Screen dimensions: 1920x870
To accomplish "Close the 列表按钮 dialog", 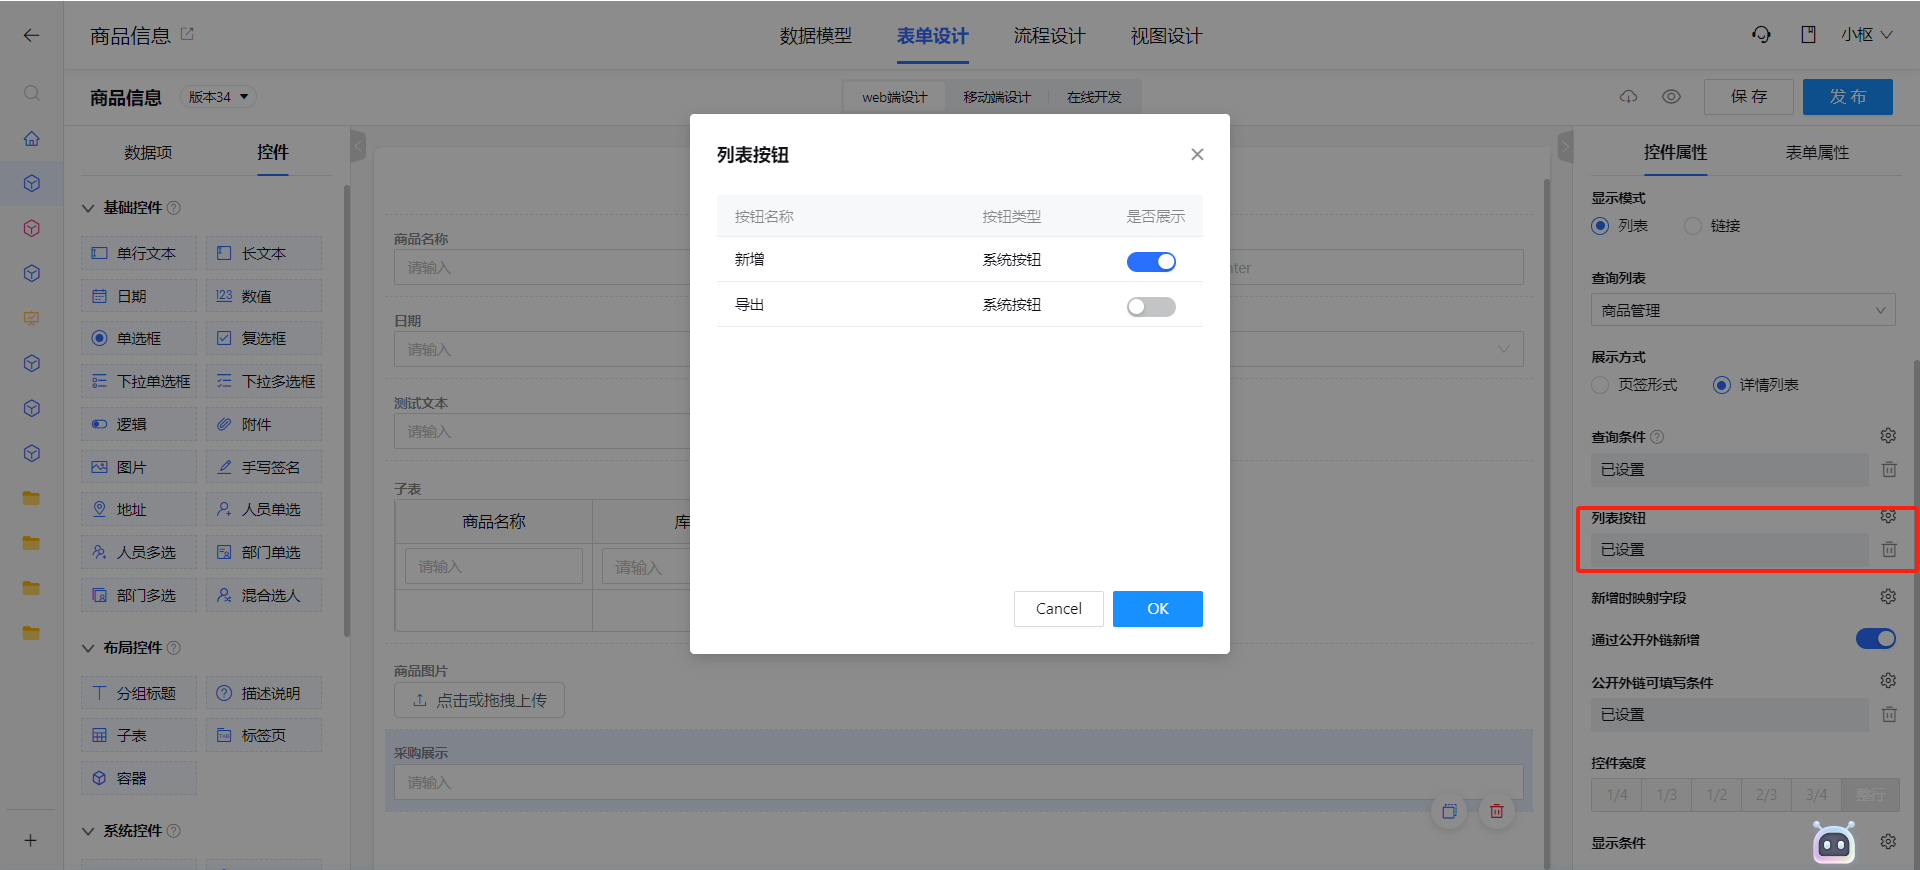I will [1197, 154].
